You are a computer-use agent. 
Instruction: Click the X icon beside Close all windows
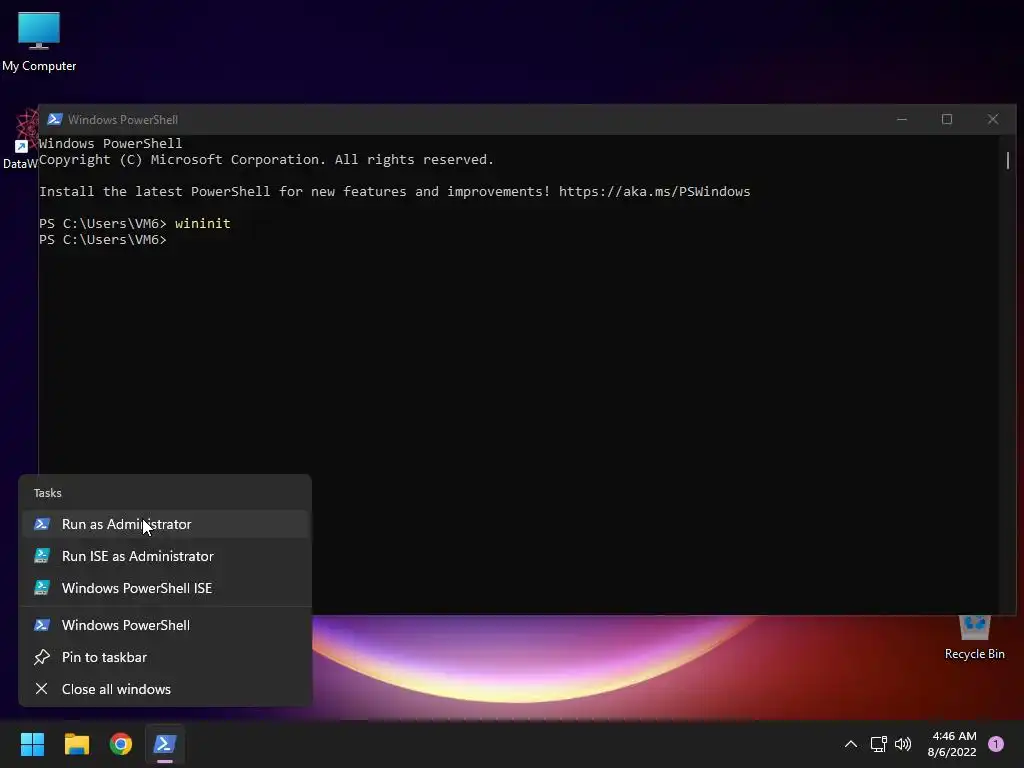(x=42, y=689)
